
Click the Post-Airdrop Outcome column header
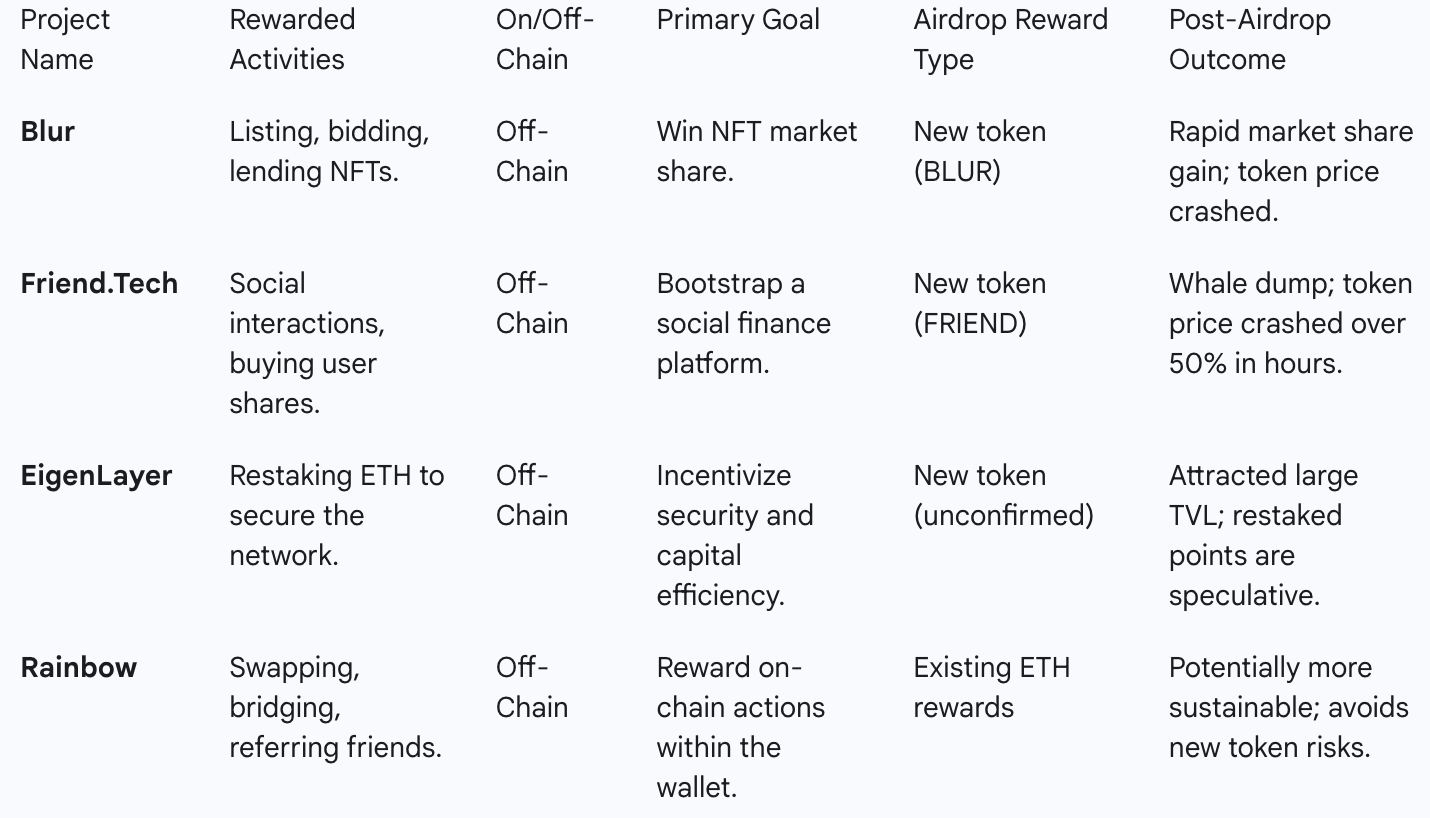pos(1249,40)
